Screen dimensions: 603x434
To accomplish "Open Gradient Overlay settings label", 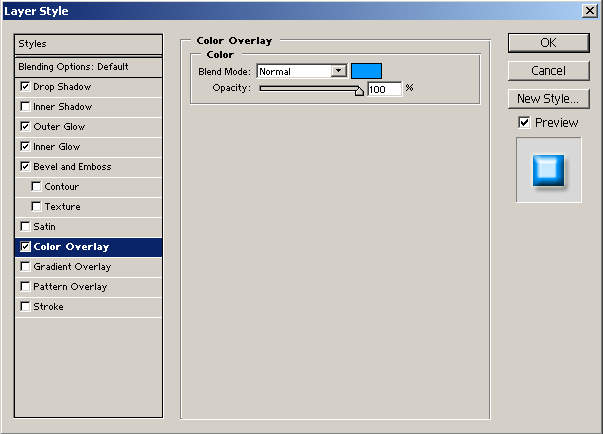I will [72, 267].
